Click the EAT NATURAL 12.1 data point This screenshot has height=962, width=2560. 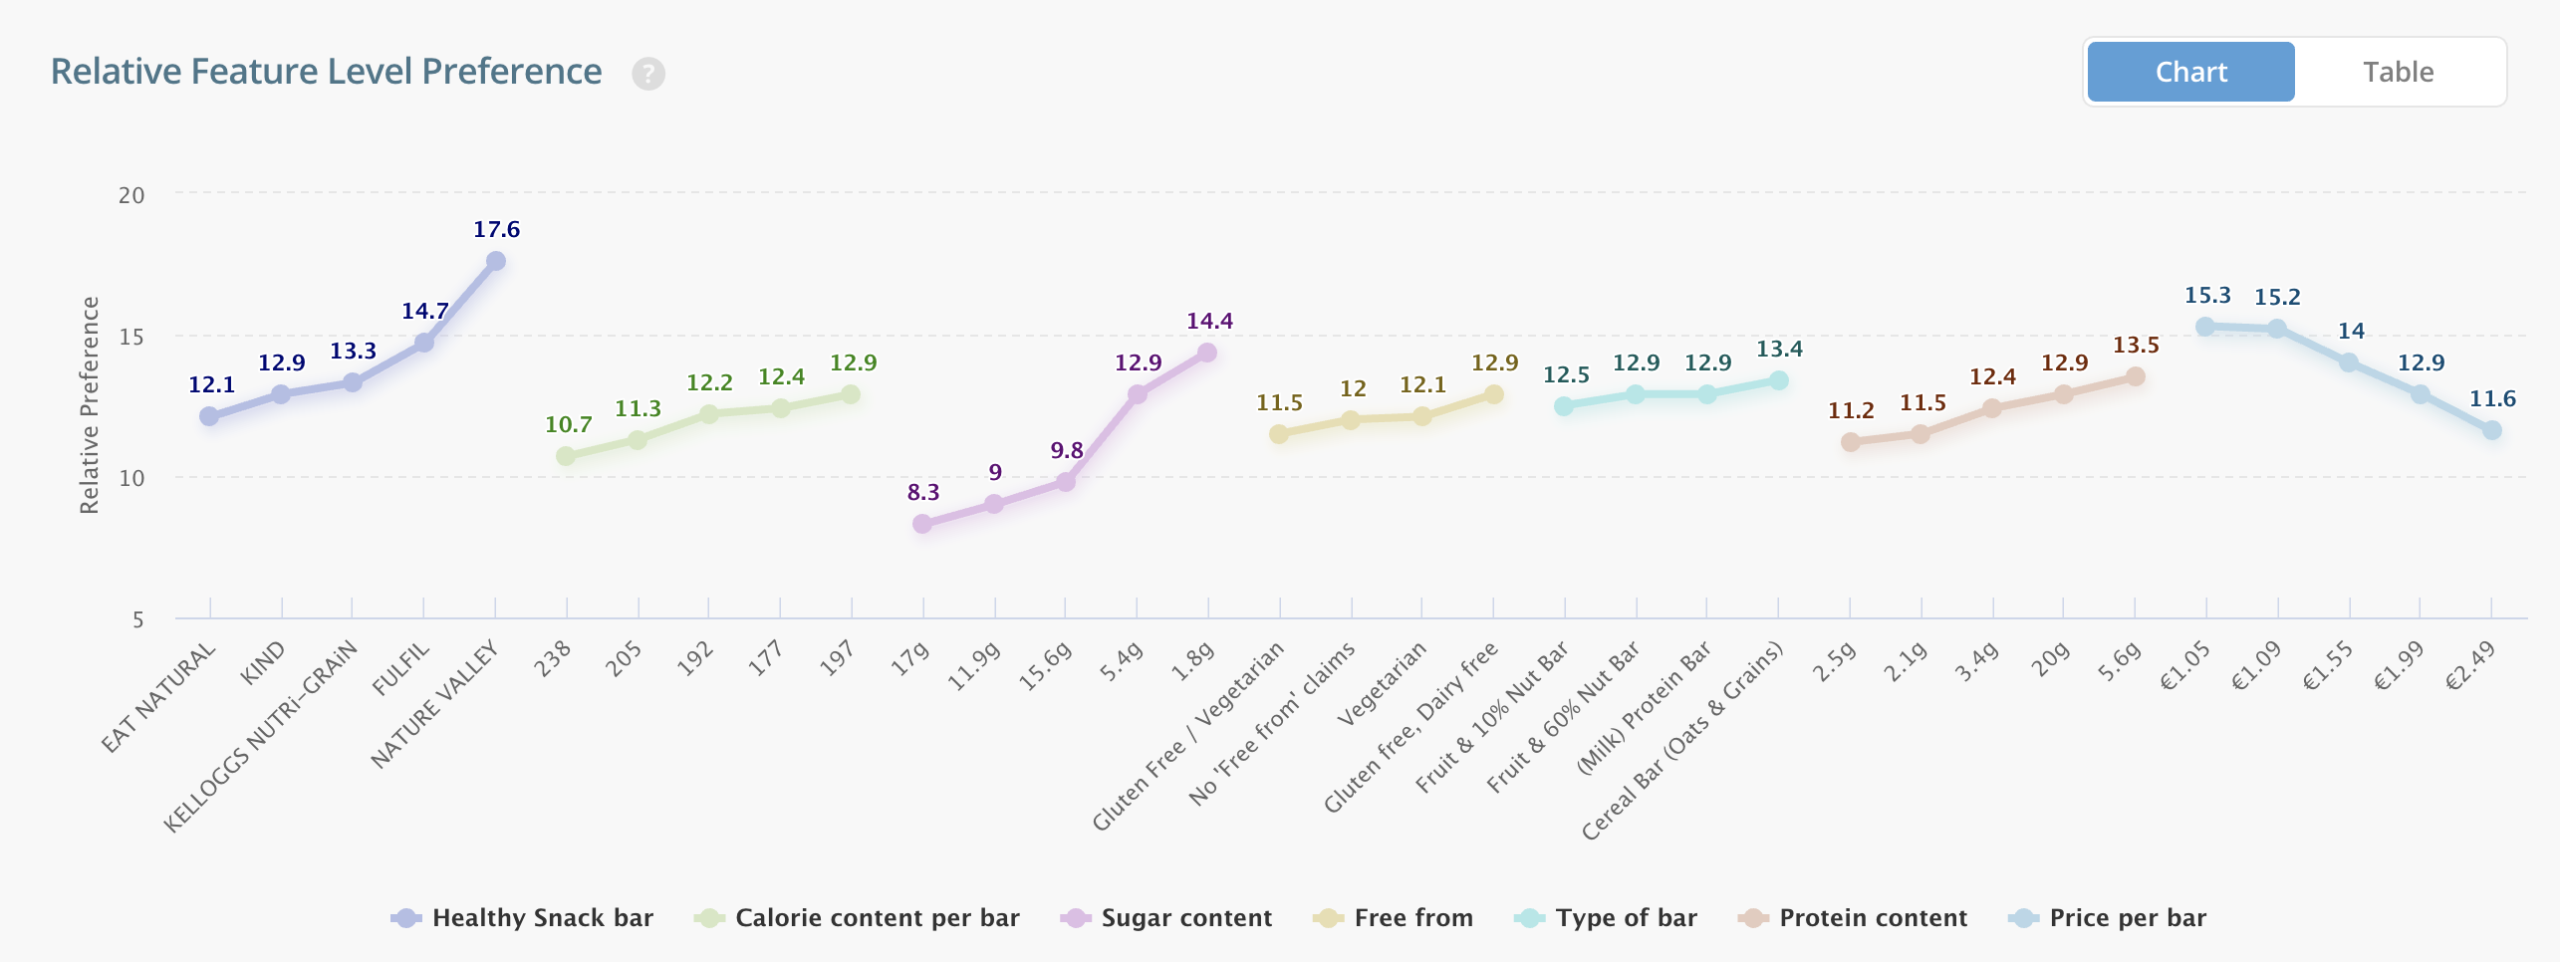pyautogui.click(x=209, y=416)
